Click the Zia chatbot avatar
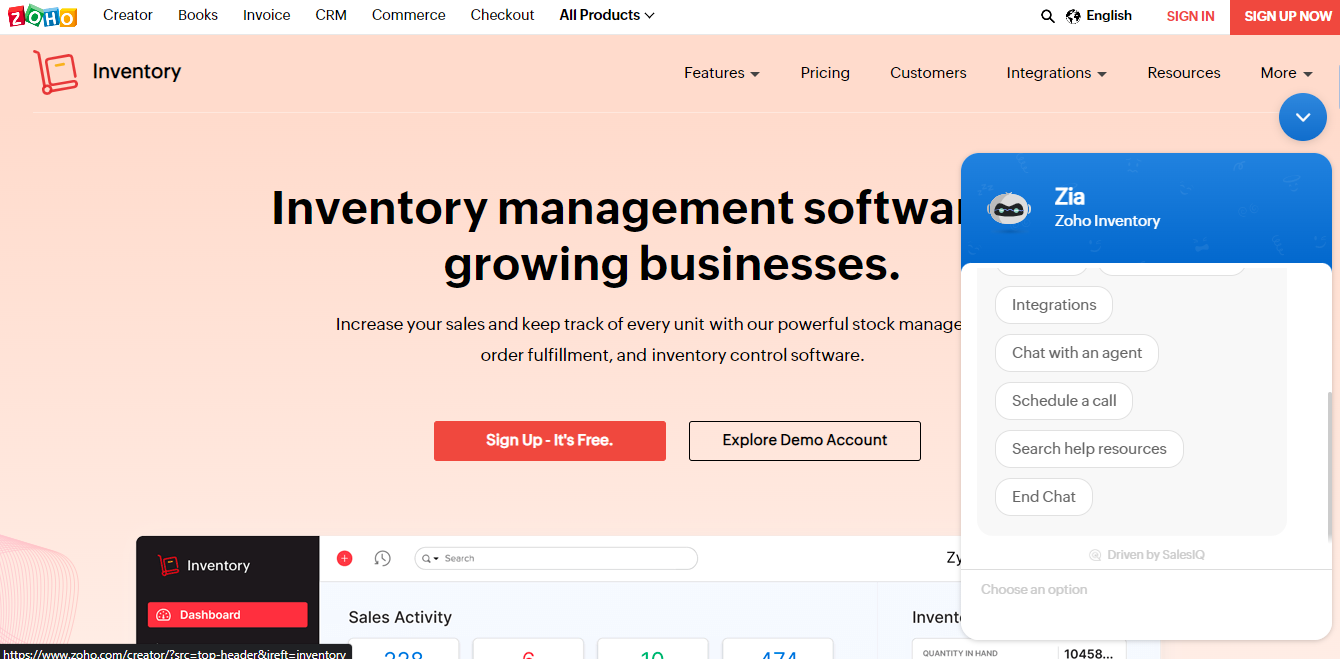 coord(1010,208)
